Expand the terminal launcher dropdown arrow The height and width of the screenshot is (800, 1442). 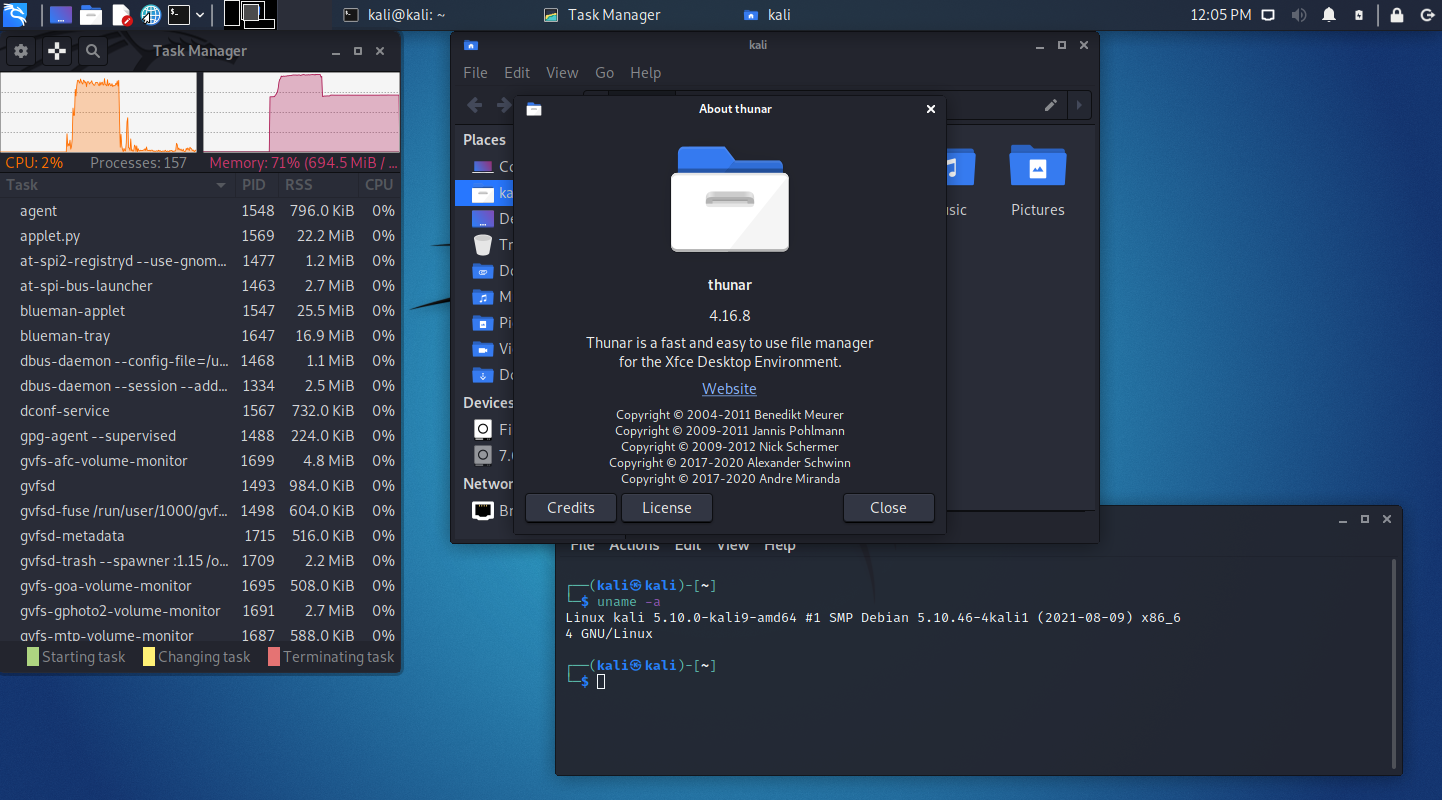click(201, 15)
